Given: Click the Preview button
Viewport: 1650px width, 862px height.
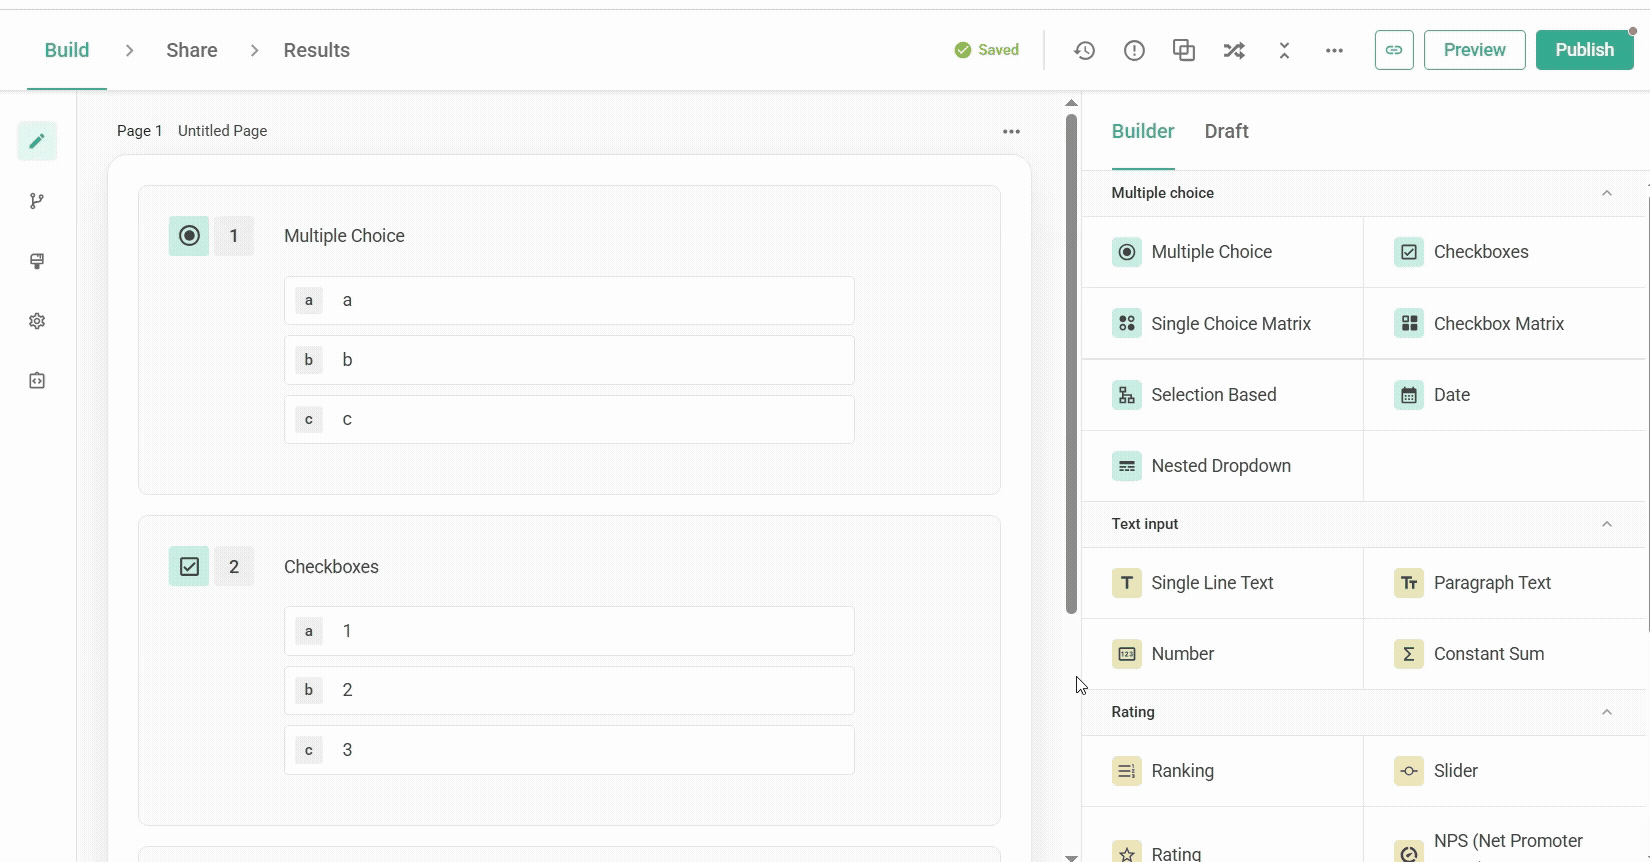Looking at the screenshot, I should pyautogui.click(x=1474, y=50).
